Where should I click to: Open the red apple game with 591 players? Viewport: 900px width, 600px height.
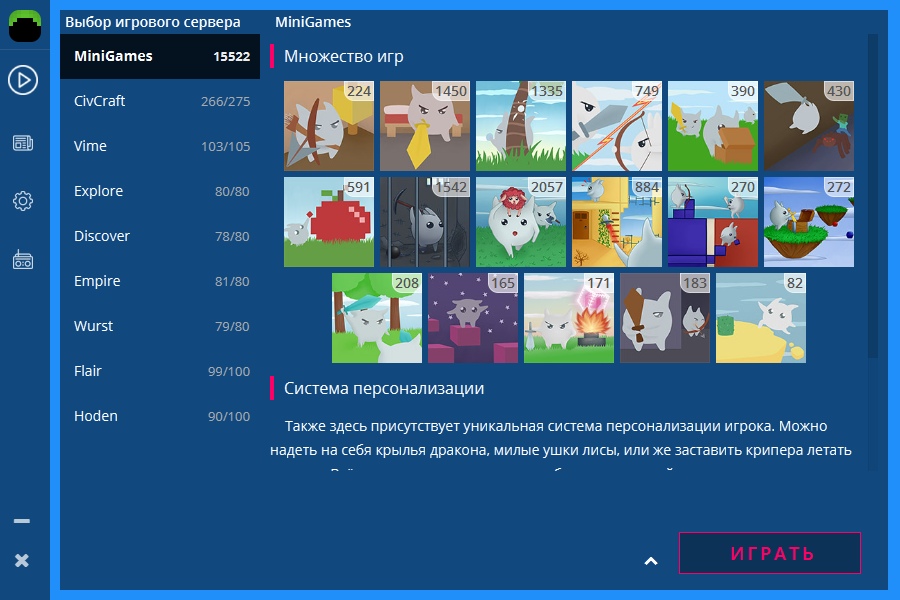click(329, 222)
